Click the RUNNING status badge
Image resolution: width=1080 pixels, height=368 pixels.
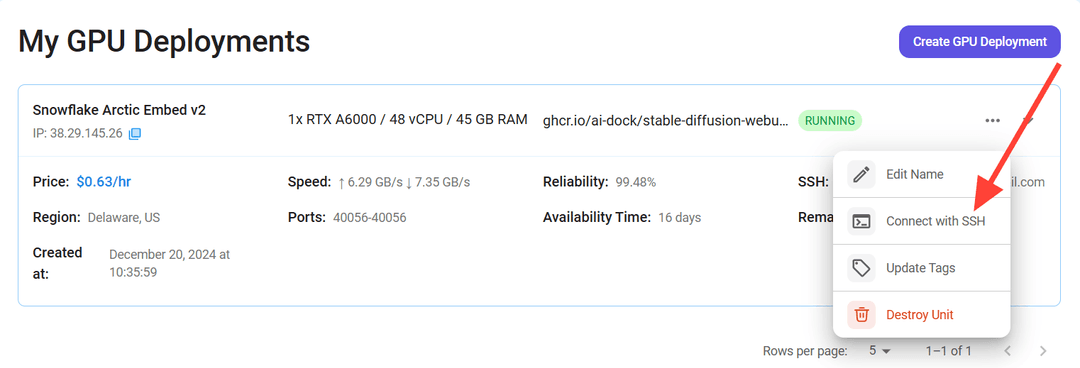pyautogui.click(x=830, y=121)
